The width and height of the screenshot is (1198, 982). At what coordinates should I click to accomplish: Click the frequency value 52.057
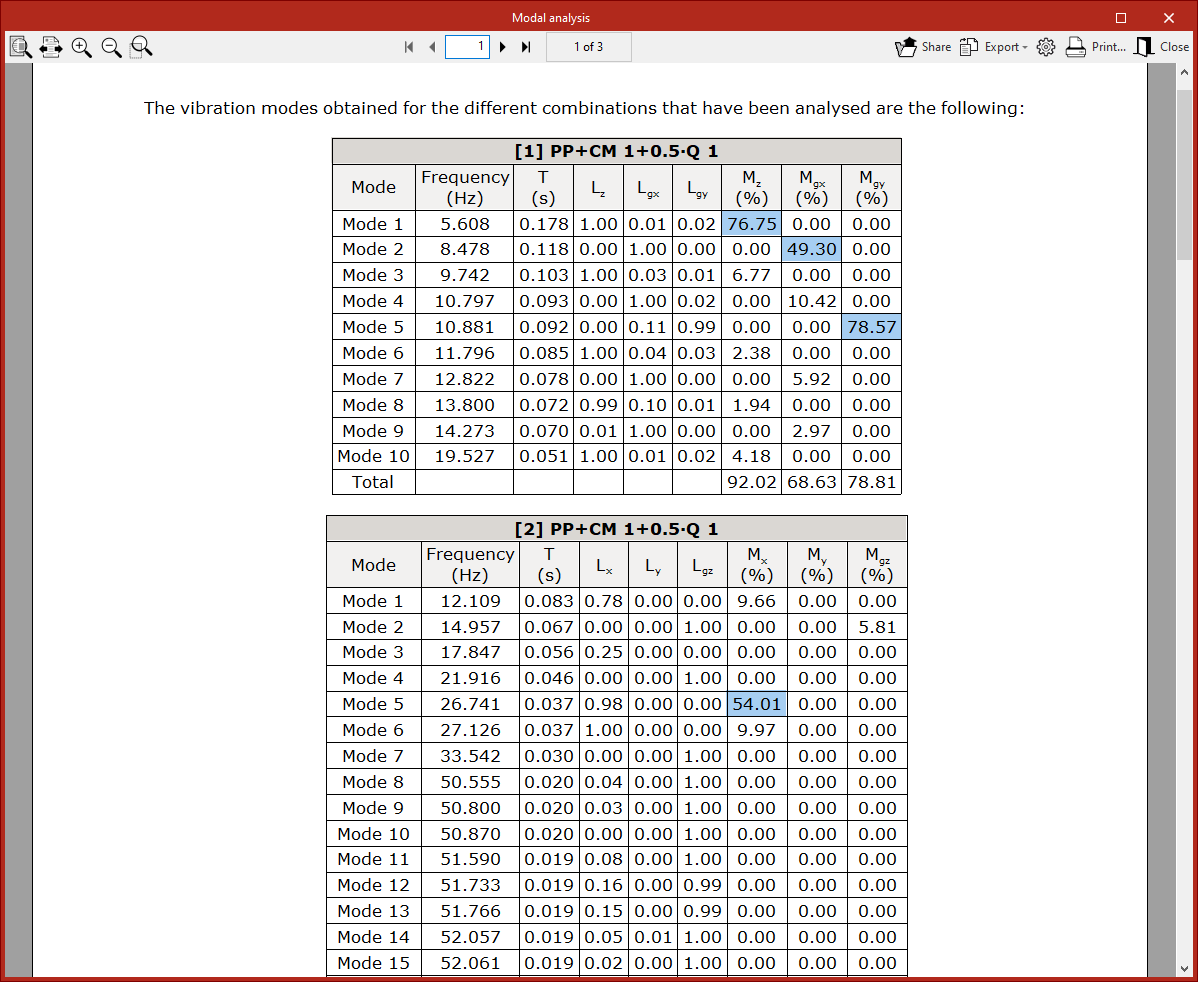click(x=471, y=937)
